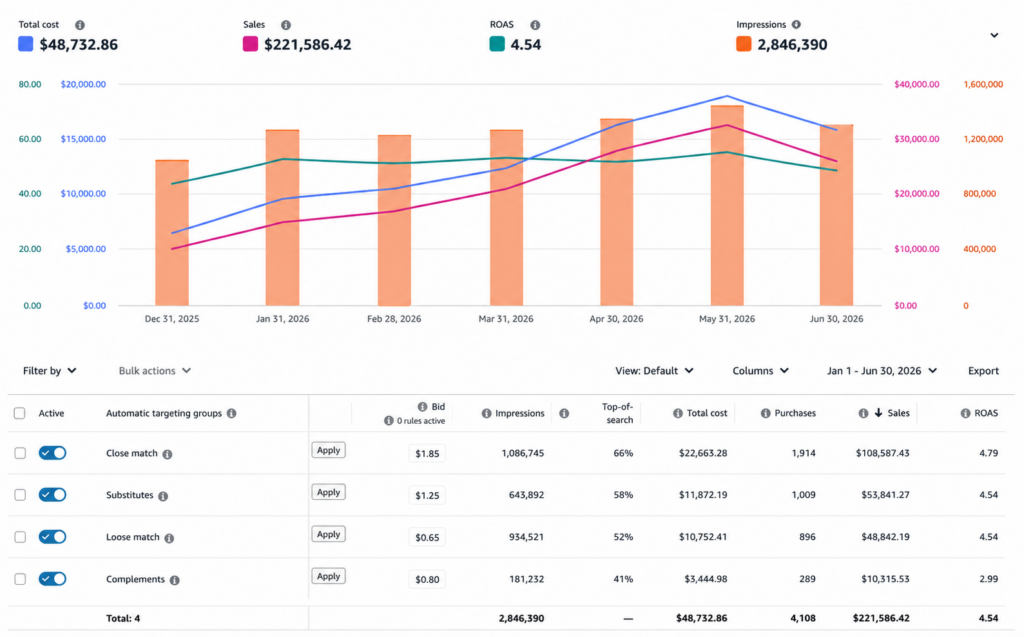Switch off the Complements active toggle
The height and width of the screenshot is (637, 1024).
pyautogui.click(x=52, y=579)
